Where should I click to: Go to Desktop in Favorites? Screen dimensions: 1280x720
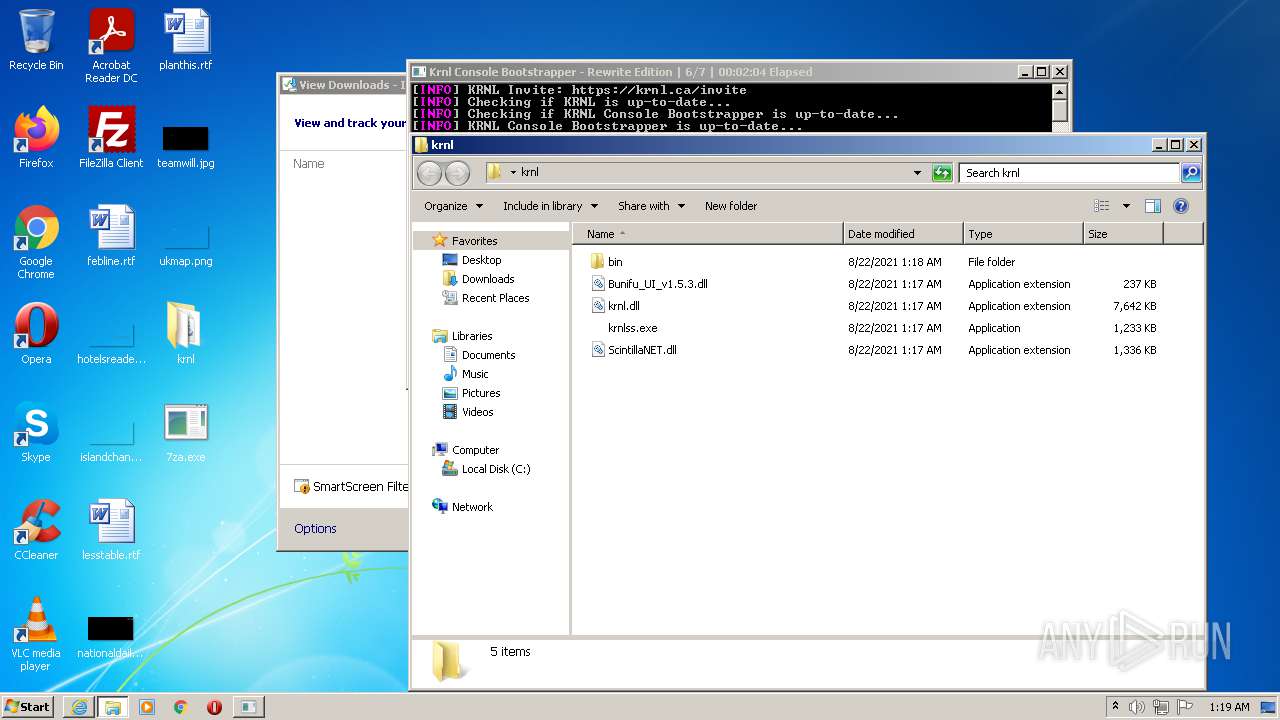tap(481, 260)
